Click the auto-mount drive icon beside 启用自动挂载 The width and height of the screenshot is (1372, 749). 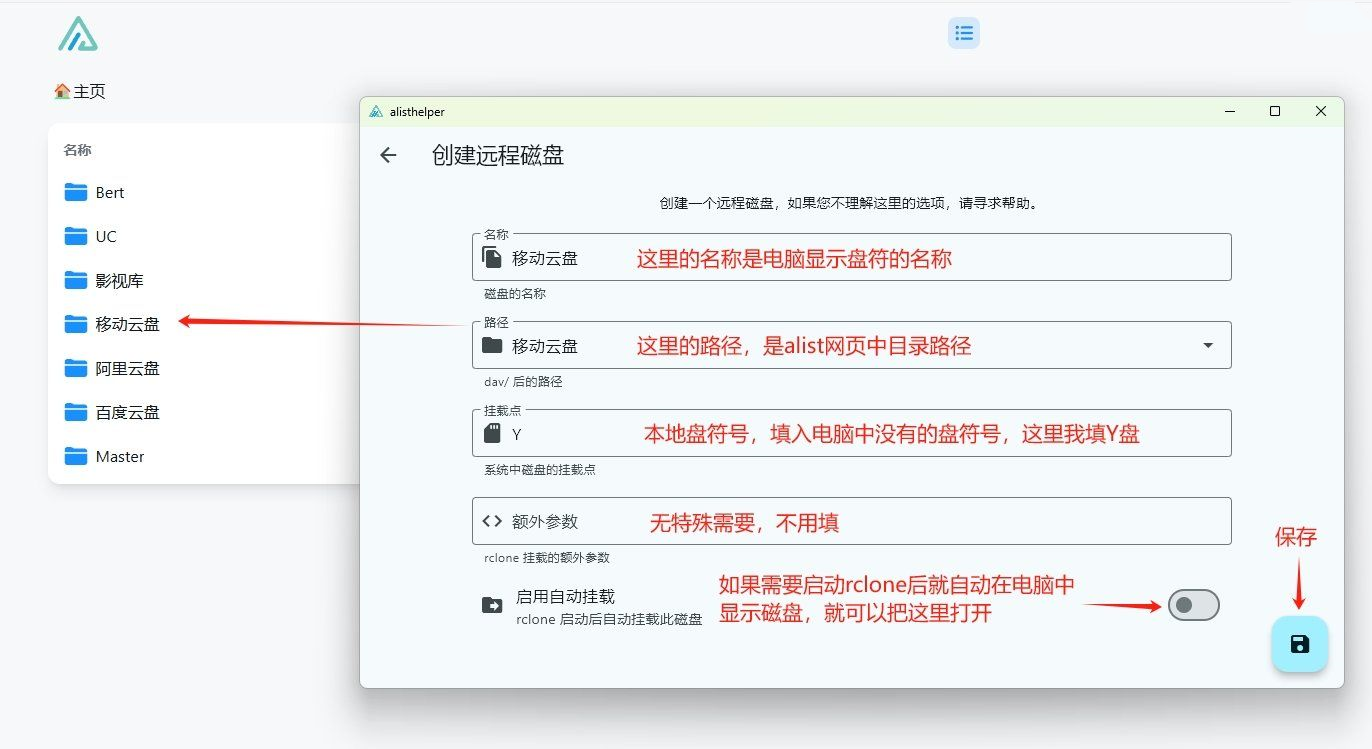tap(492, 605)
